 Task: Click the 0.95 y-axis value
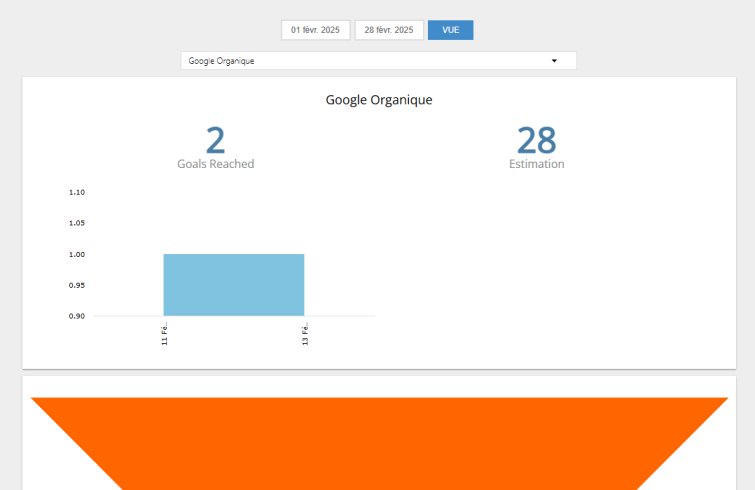pyautogui.click(x=77, y=285)
